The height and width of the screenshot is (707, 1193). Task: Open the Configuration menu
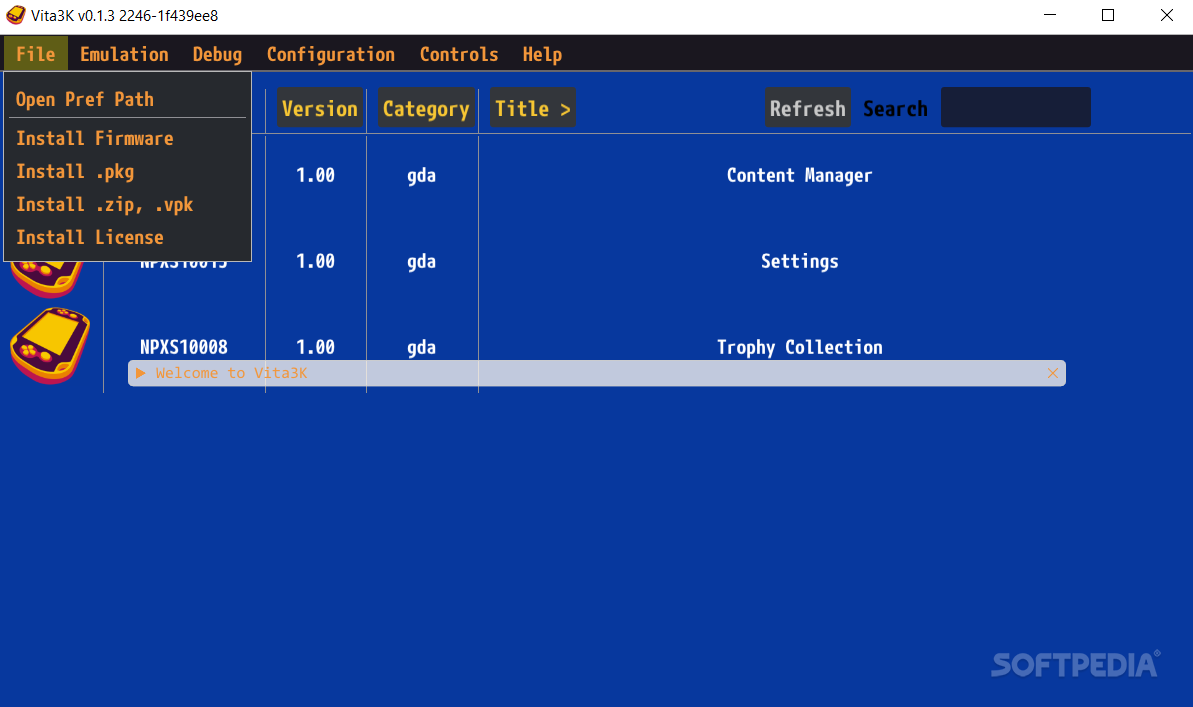(x=330, y=54)
